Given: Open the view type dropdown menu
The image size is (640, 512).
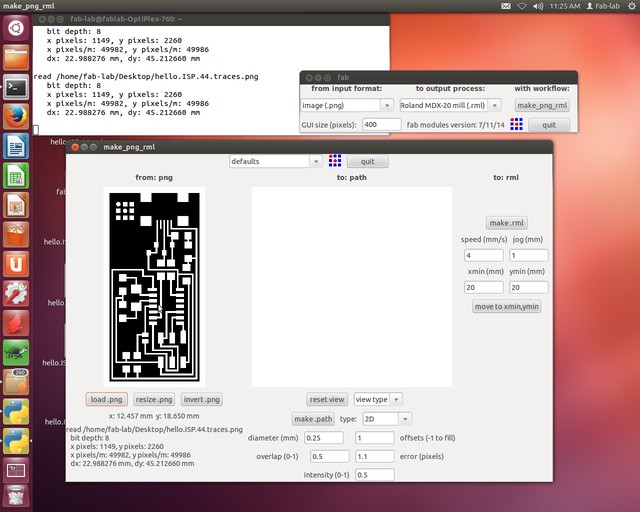Looking at the screenshot, I should coord(378,399).
